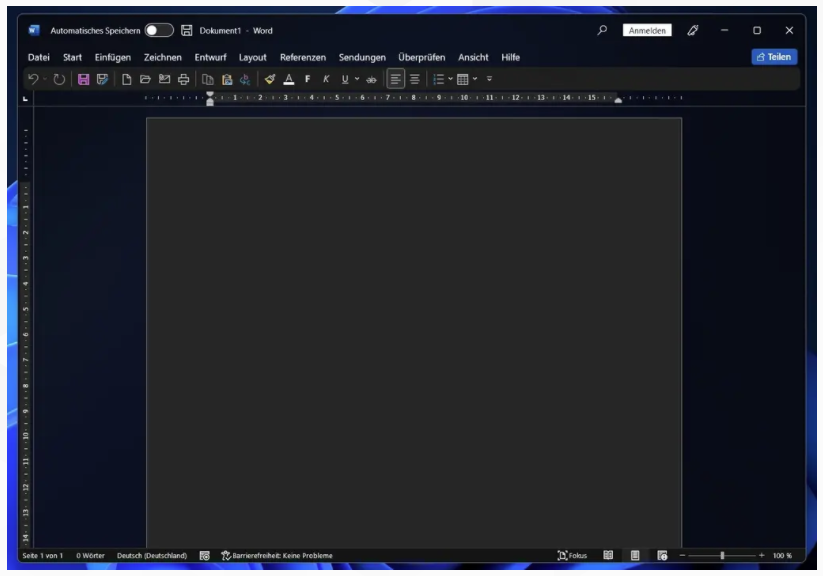The image size is (823, 576).
Task: Toggle italic with the K button
Action: click(326, 79)
